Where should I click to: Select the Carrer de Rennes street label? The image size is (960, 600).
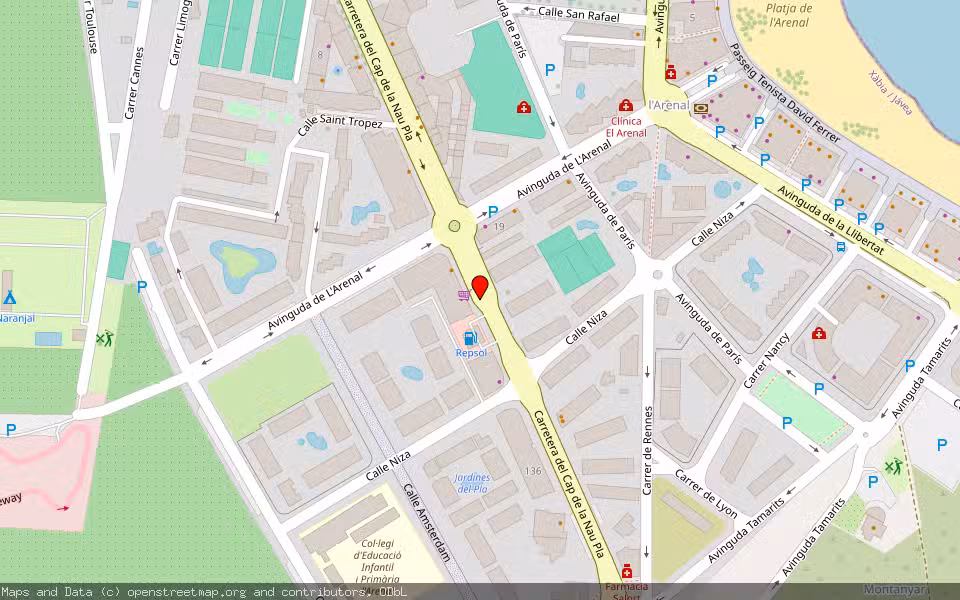648,451
